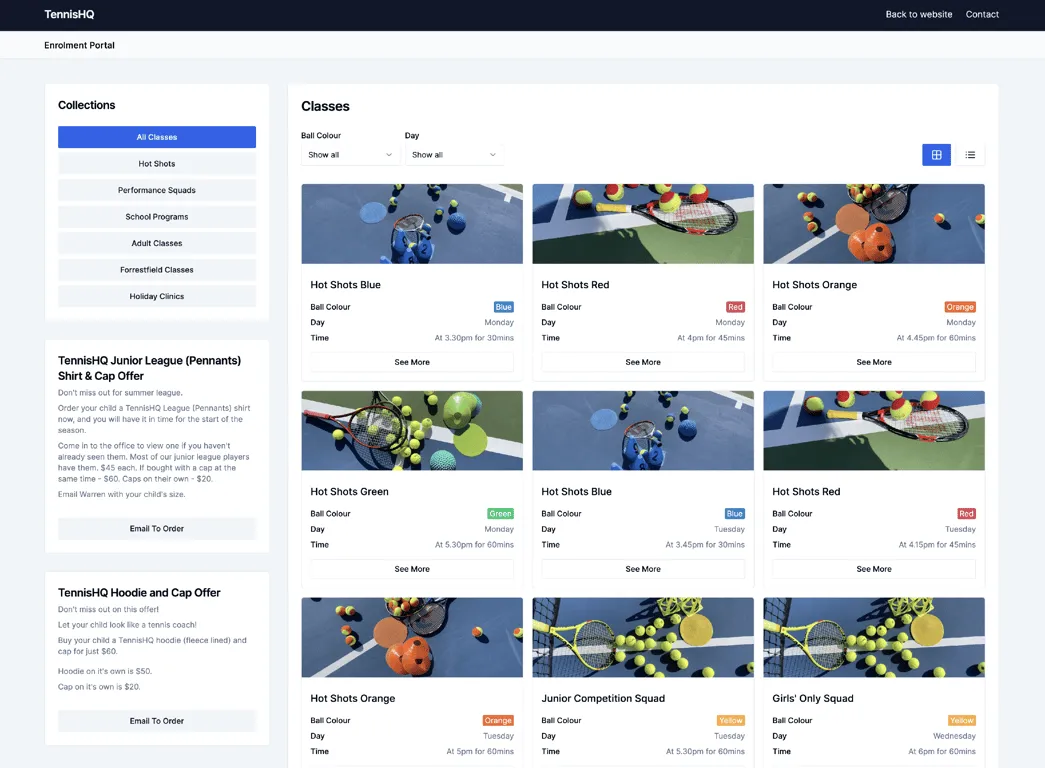Switch to list view layout
Image resolution: width=1045 pixels, height=768 pixels.
pyautogui.click(x=970, y=155)
